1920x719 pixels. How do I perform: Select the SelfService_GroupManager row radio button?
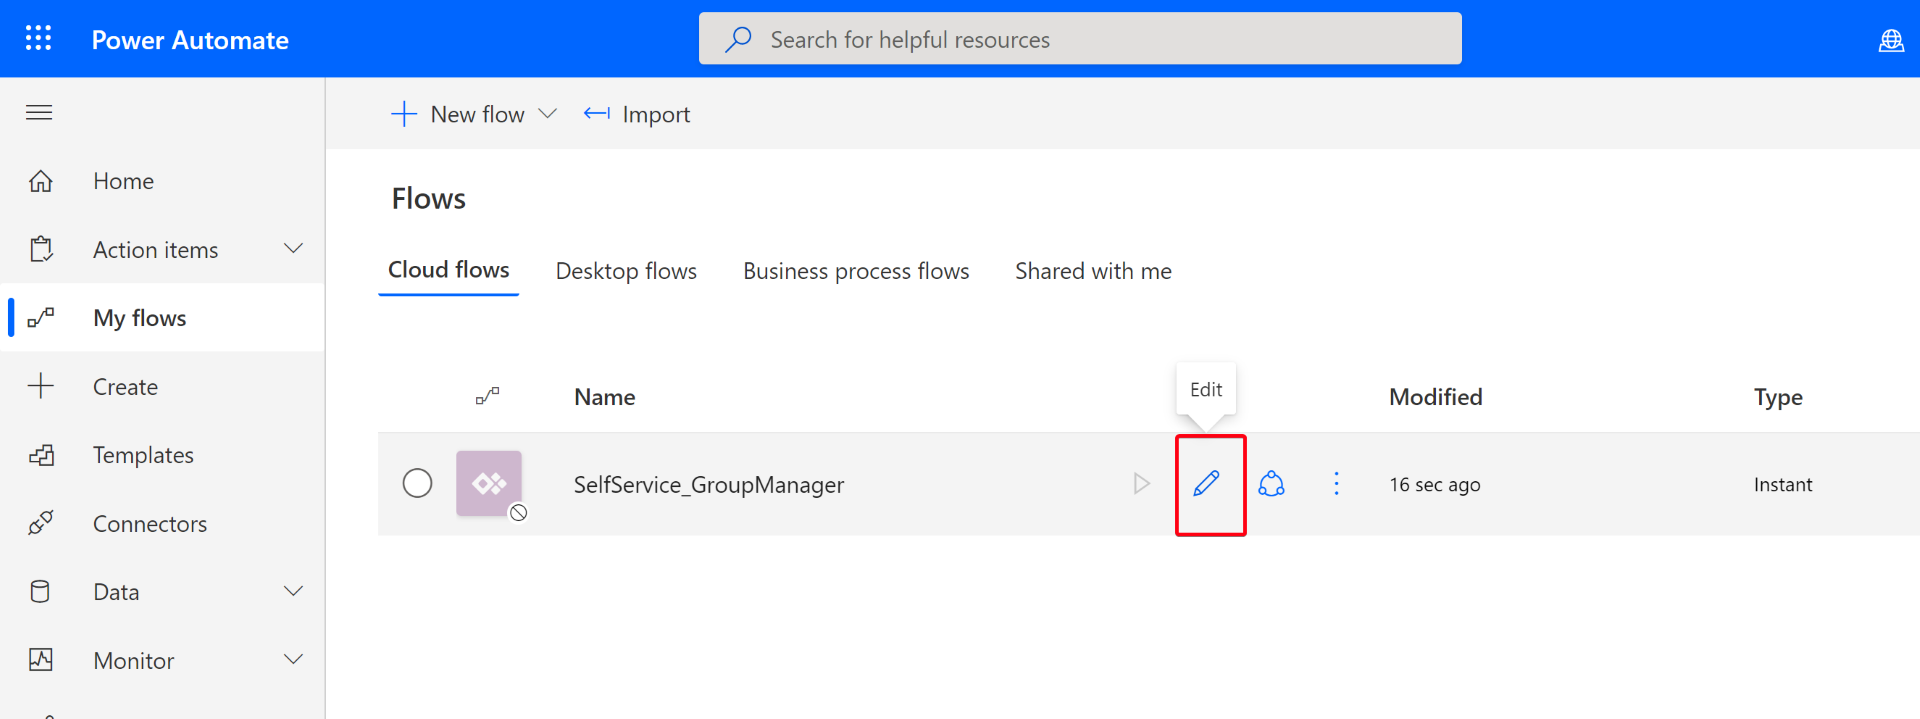(417, 484)
